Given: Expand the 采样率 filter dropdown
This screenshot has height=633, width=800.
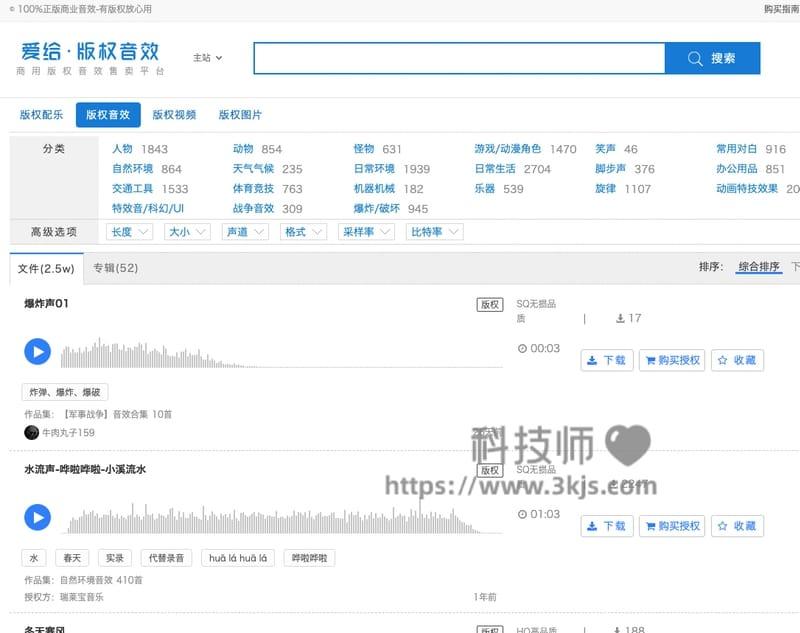Looking at the screenshot, I should click(366, 232).
